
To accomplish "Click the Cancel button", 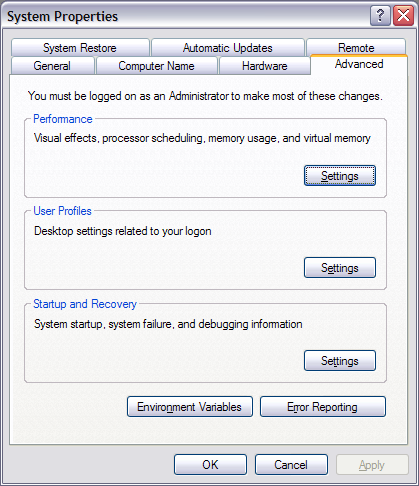I will [291, 465].
